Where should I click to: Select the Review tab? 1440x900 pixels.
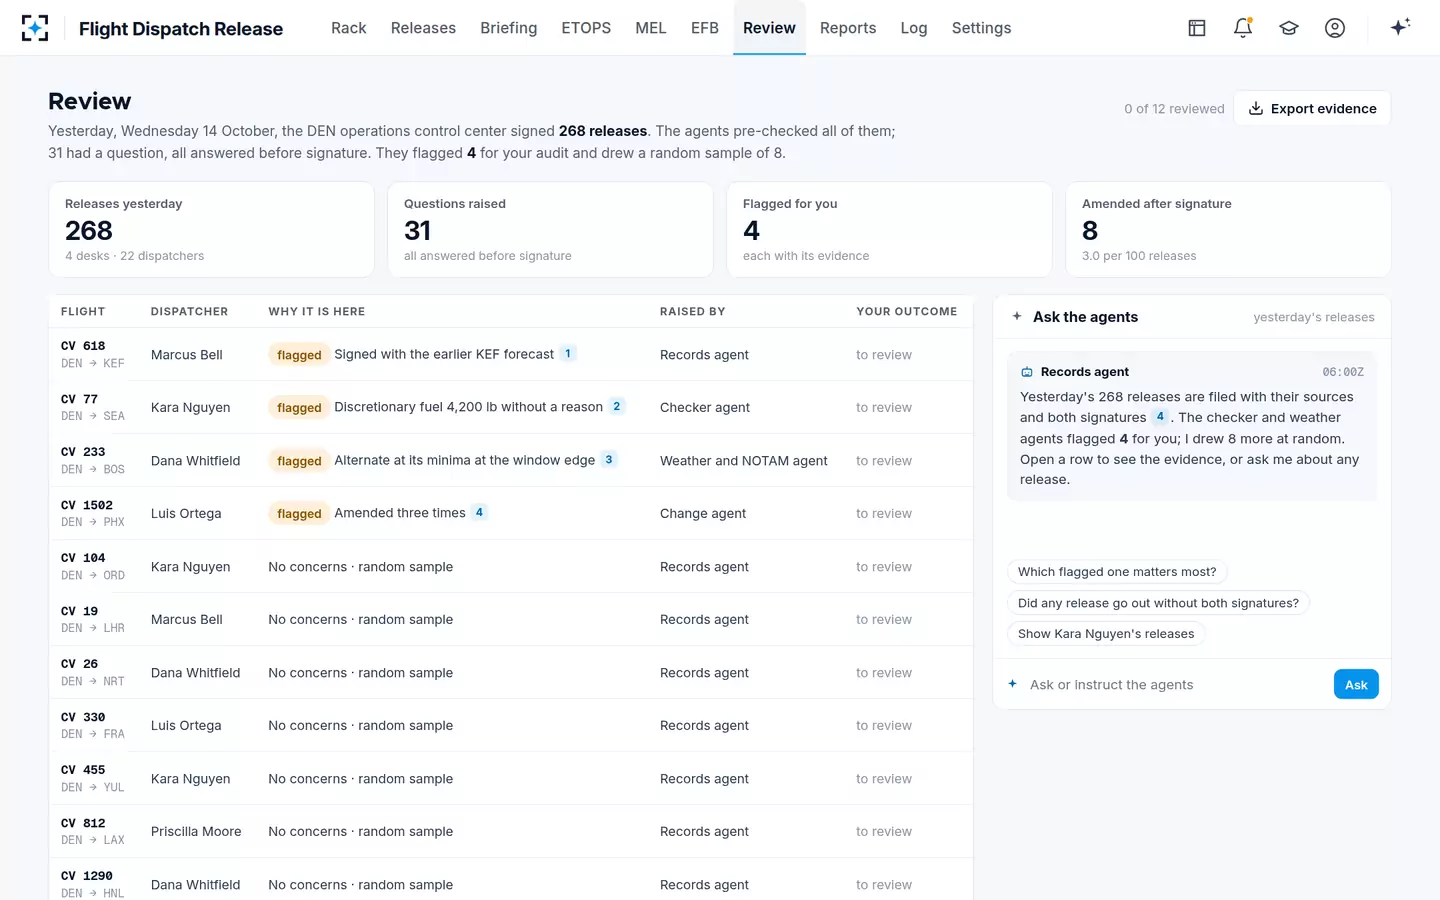click(x=769, y=28)
